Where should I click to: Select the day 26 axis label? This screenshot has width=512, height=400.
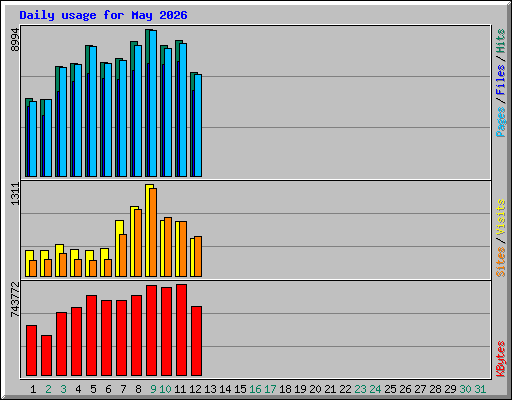click(x=405, y=389)
